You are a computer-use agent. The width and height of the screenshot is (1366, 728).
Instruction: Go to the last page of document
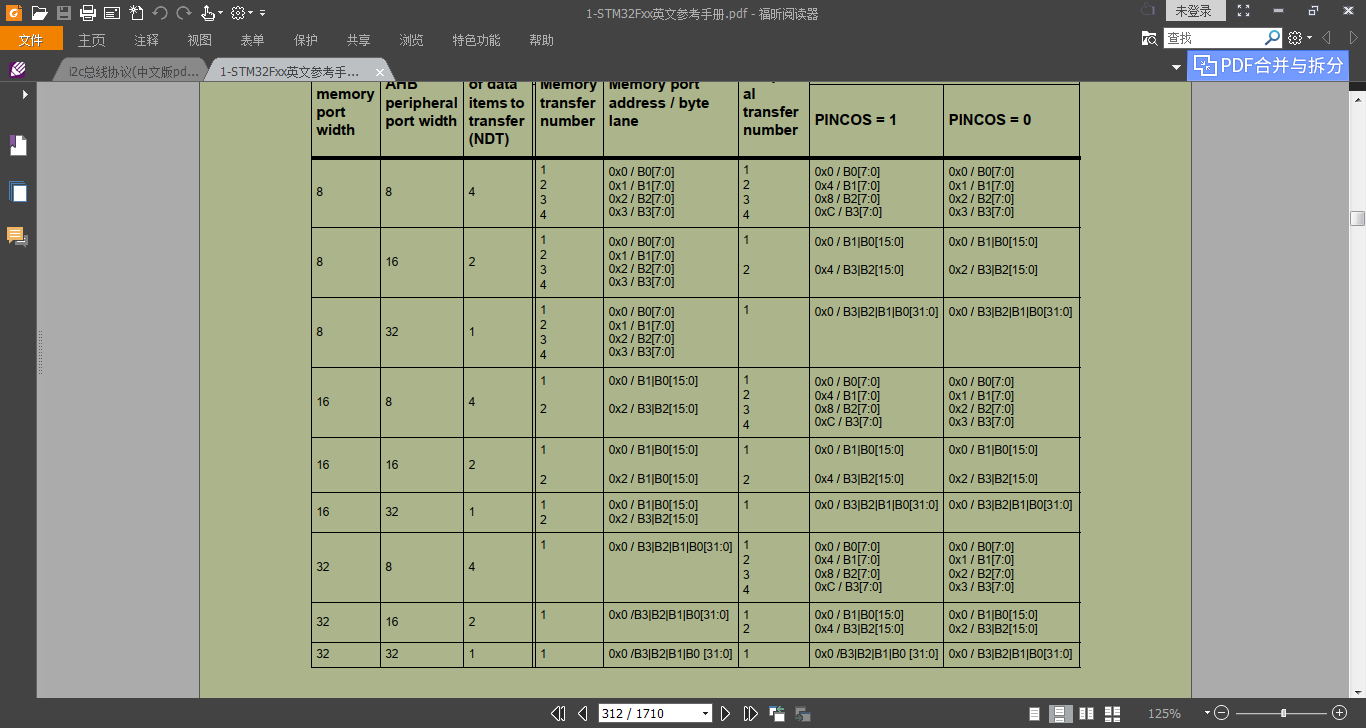pos(750,713)
